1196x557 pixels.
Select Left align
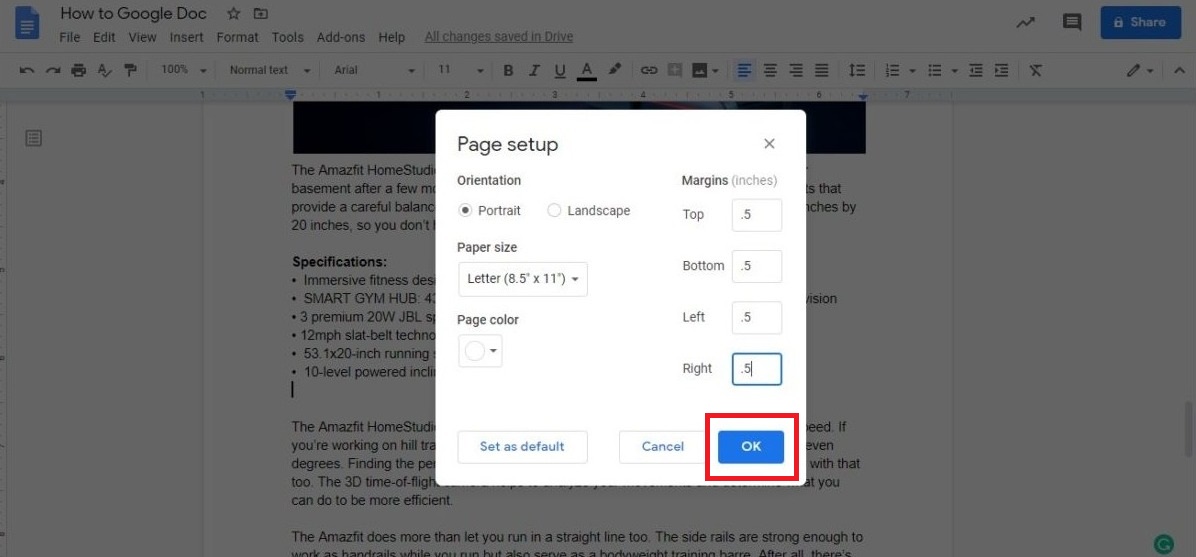pyautogui.click(x=744, y=70)
